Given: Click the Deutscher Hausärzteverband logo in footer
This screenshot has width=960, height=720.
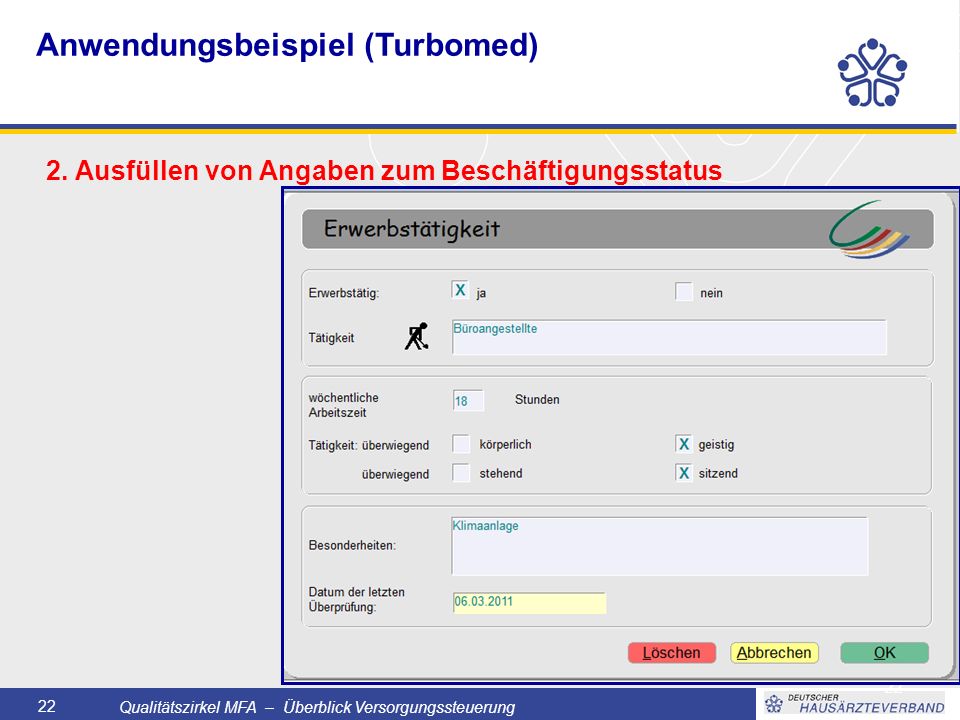Looking at the screenshot, I should point(854,703).
